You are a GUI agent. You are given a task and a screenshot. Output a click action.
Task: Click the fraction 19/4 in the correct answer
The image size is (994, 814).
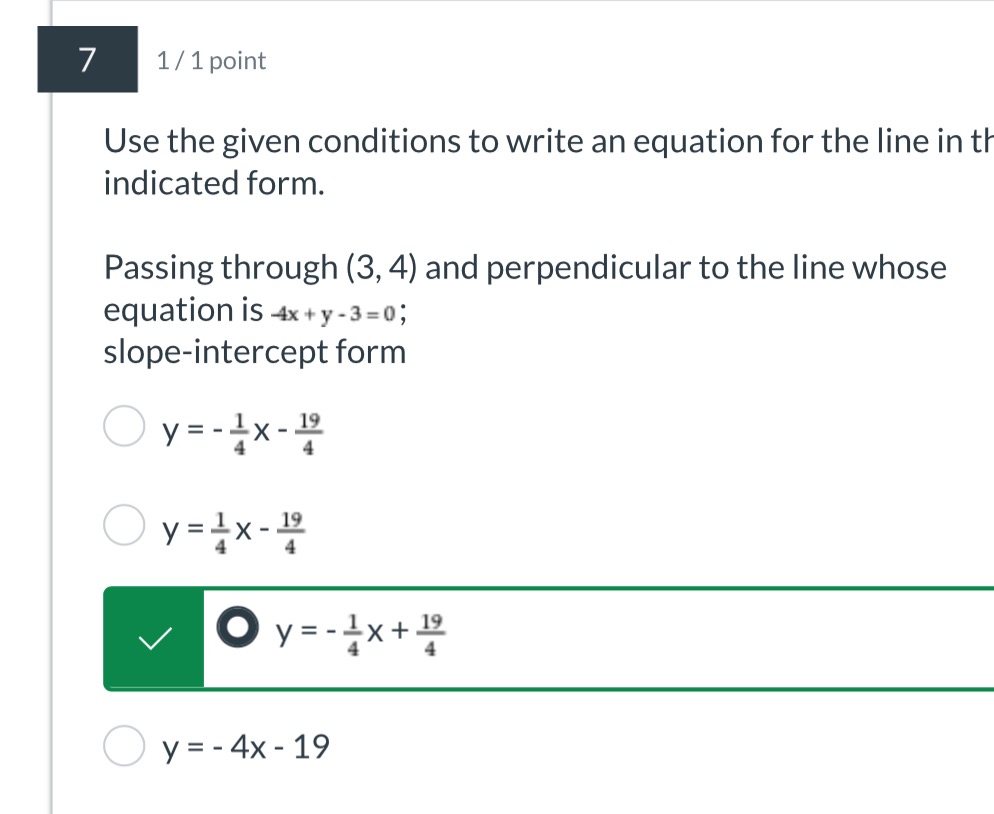click(431, 633)
